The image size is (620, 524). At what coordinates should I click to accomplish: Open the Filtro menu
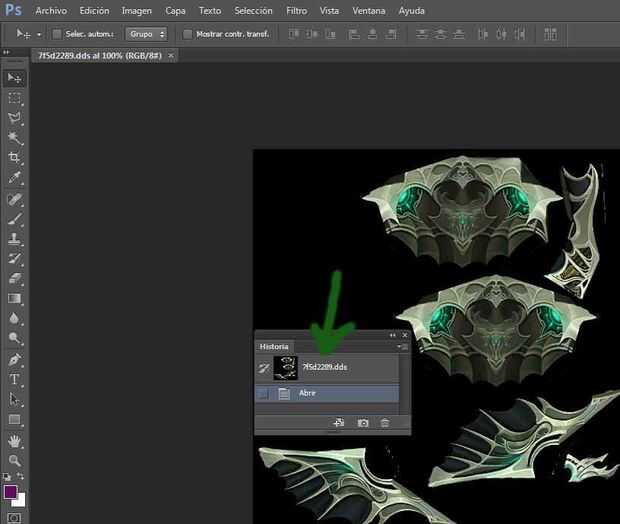pos(296,10)
